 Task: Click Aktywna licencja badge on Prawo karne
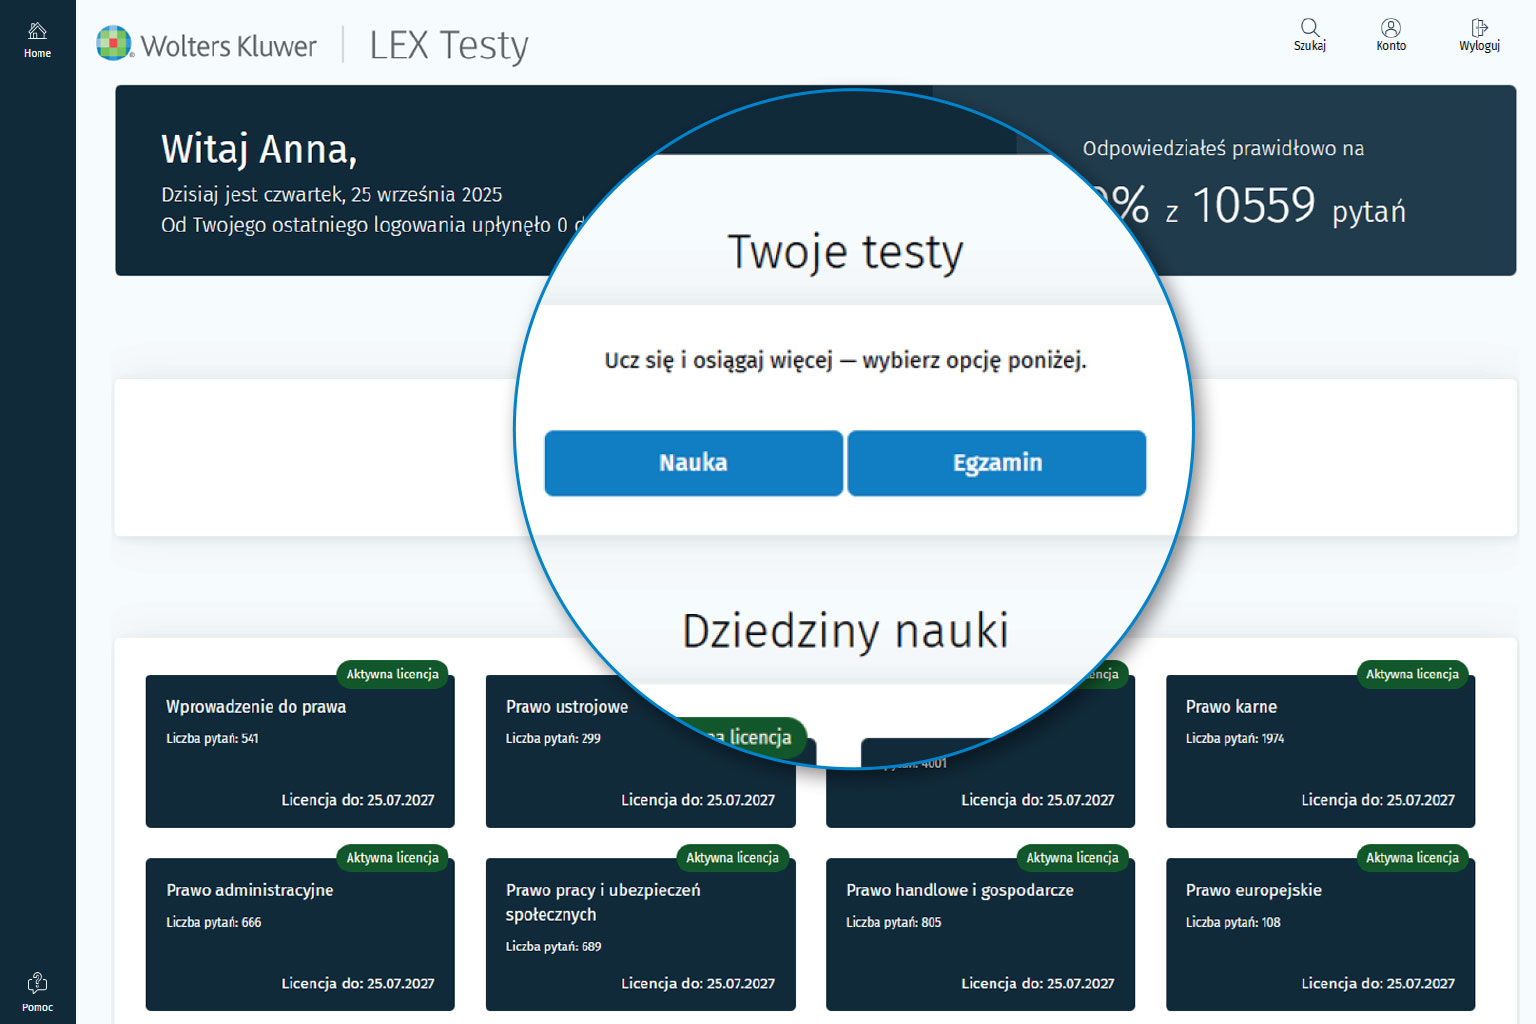coord(1412,674)
